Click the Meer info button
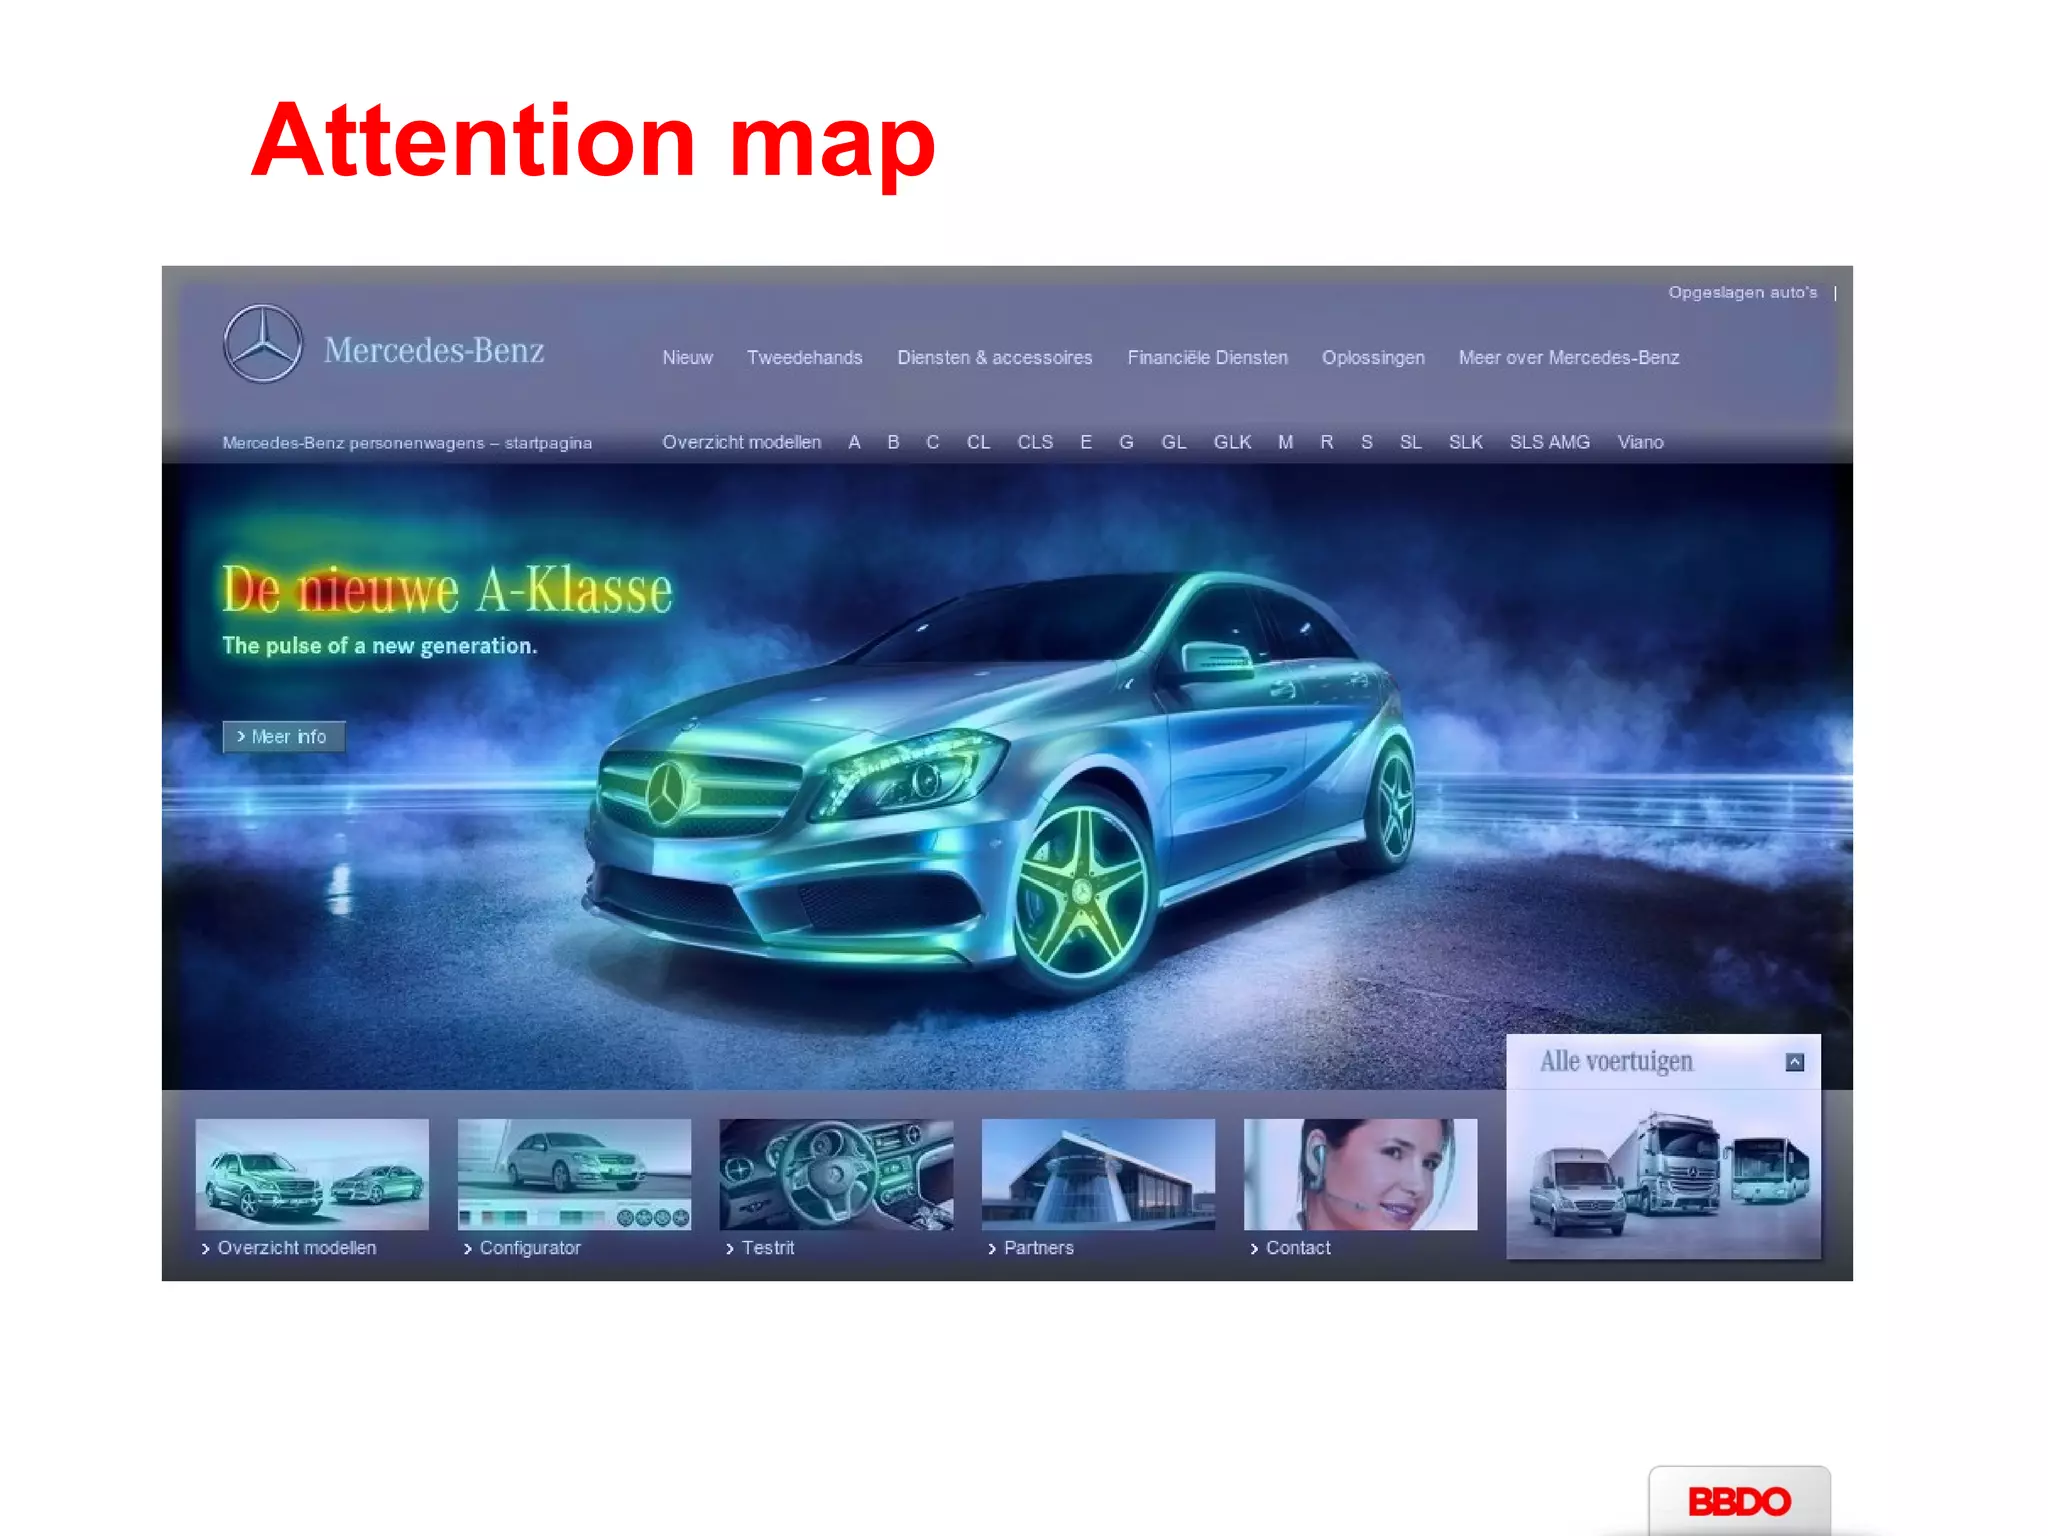The height and width of the screenshot is (1536, 2048). 284,737
